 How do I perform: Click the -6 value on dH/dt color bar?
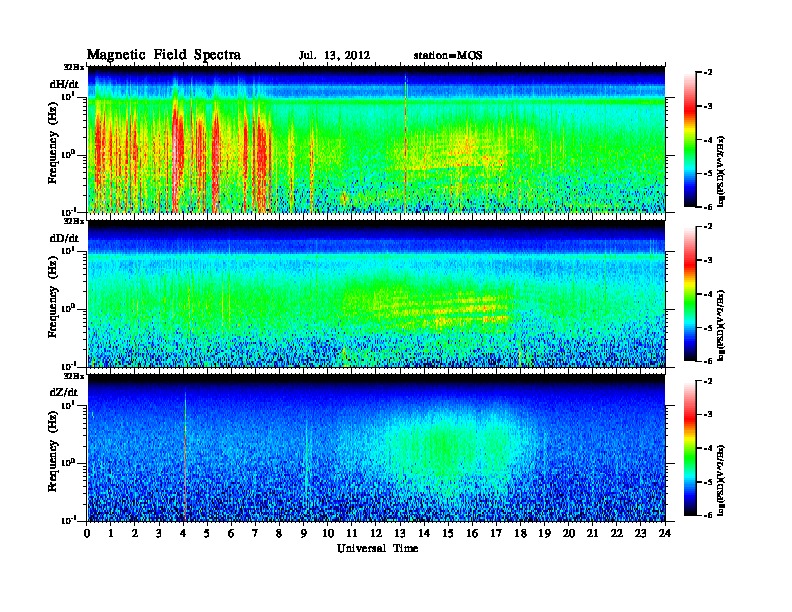[708, 207]
